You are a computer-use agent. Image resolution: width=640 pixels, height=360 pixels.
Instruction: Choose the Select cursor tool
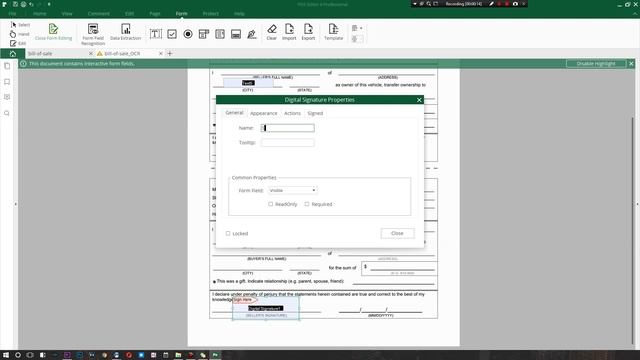[20, 25]
